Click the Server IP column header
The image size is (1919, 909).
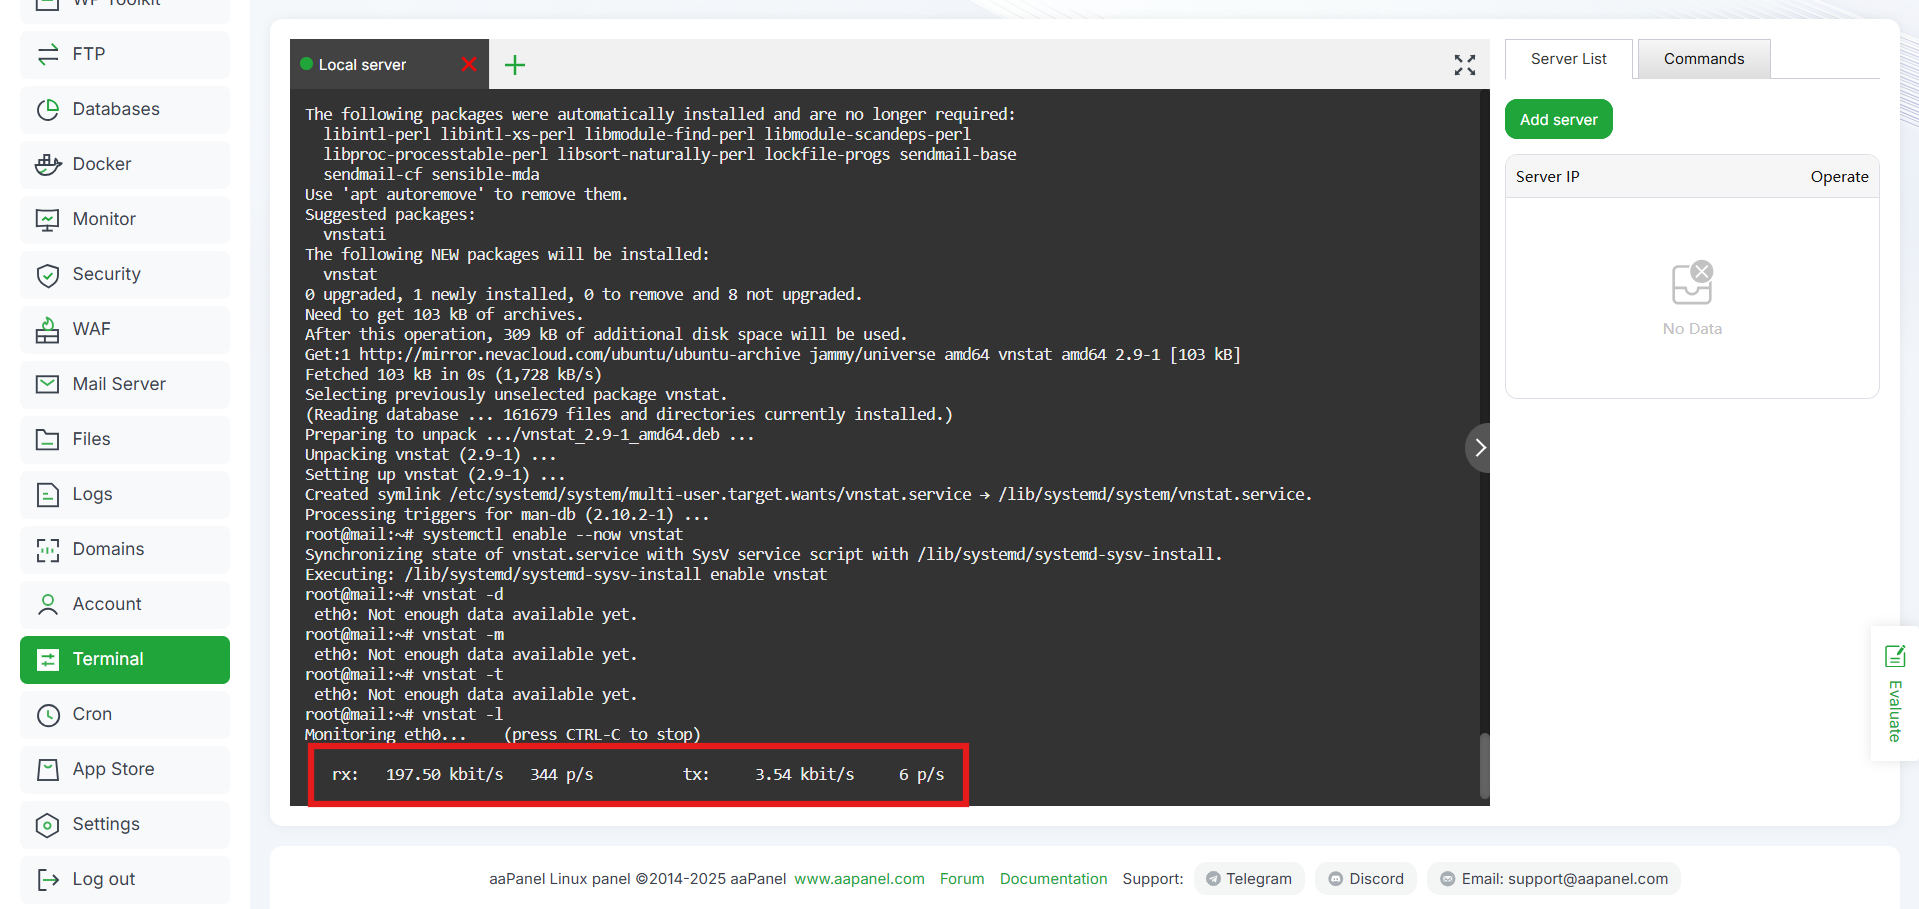coord(1547,177)
